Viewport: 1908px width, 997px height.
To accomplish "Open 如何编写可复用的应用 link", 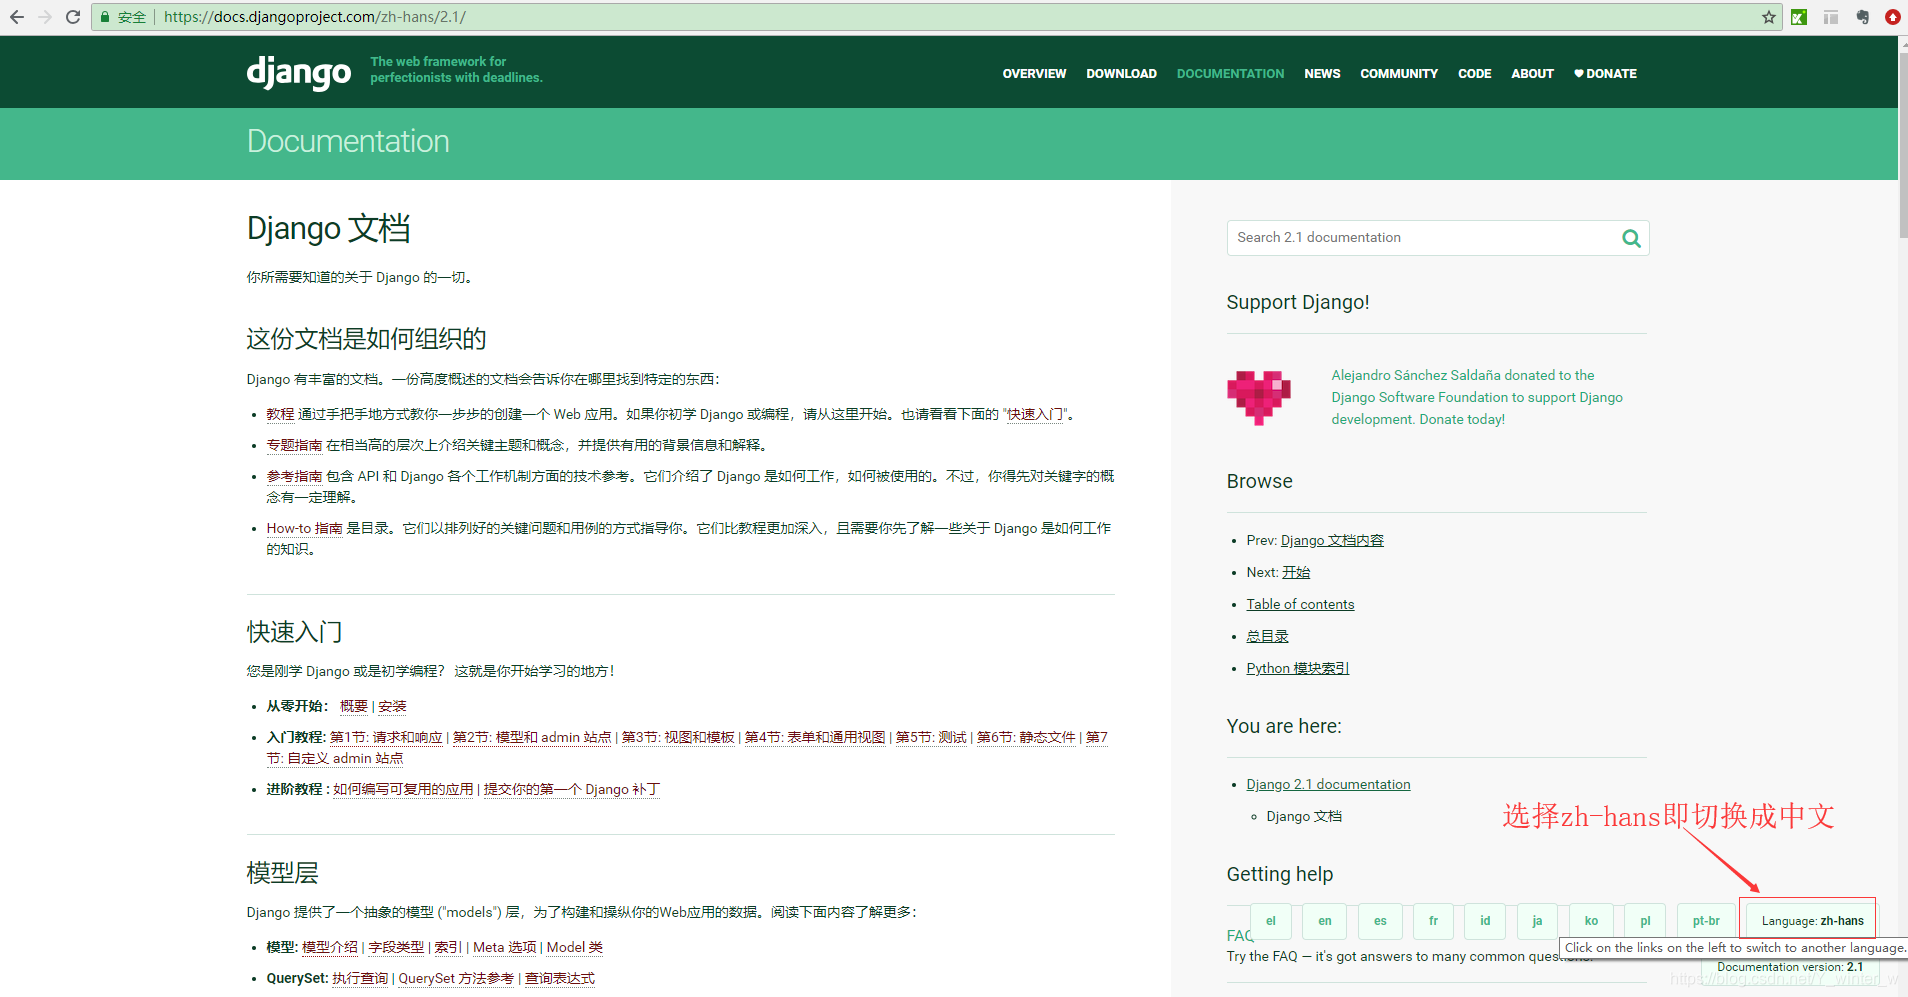I will pos(403,789).
